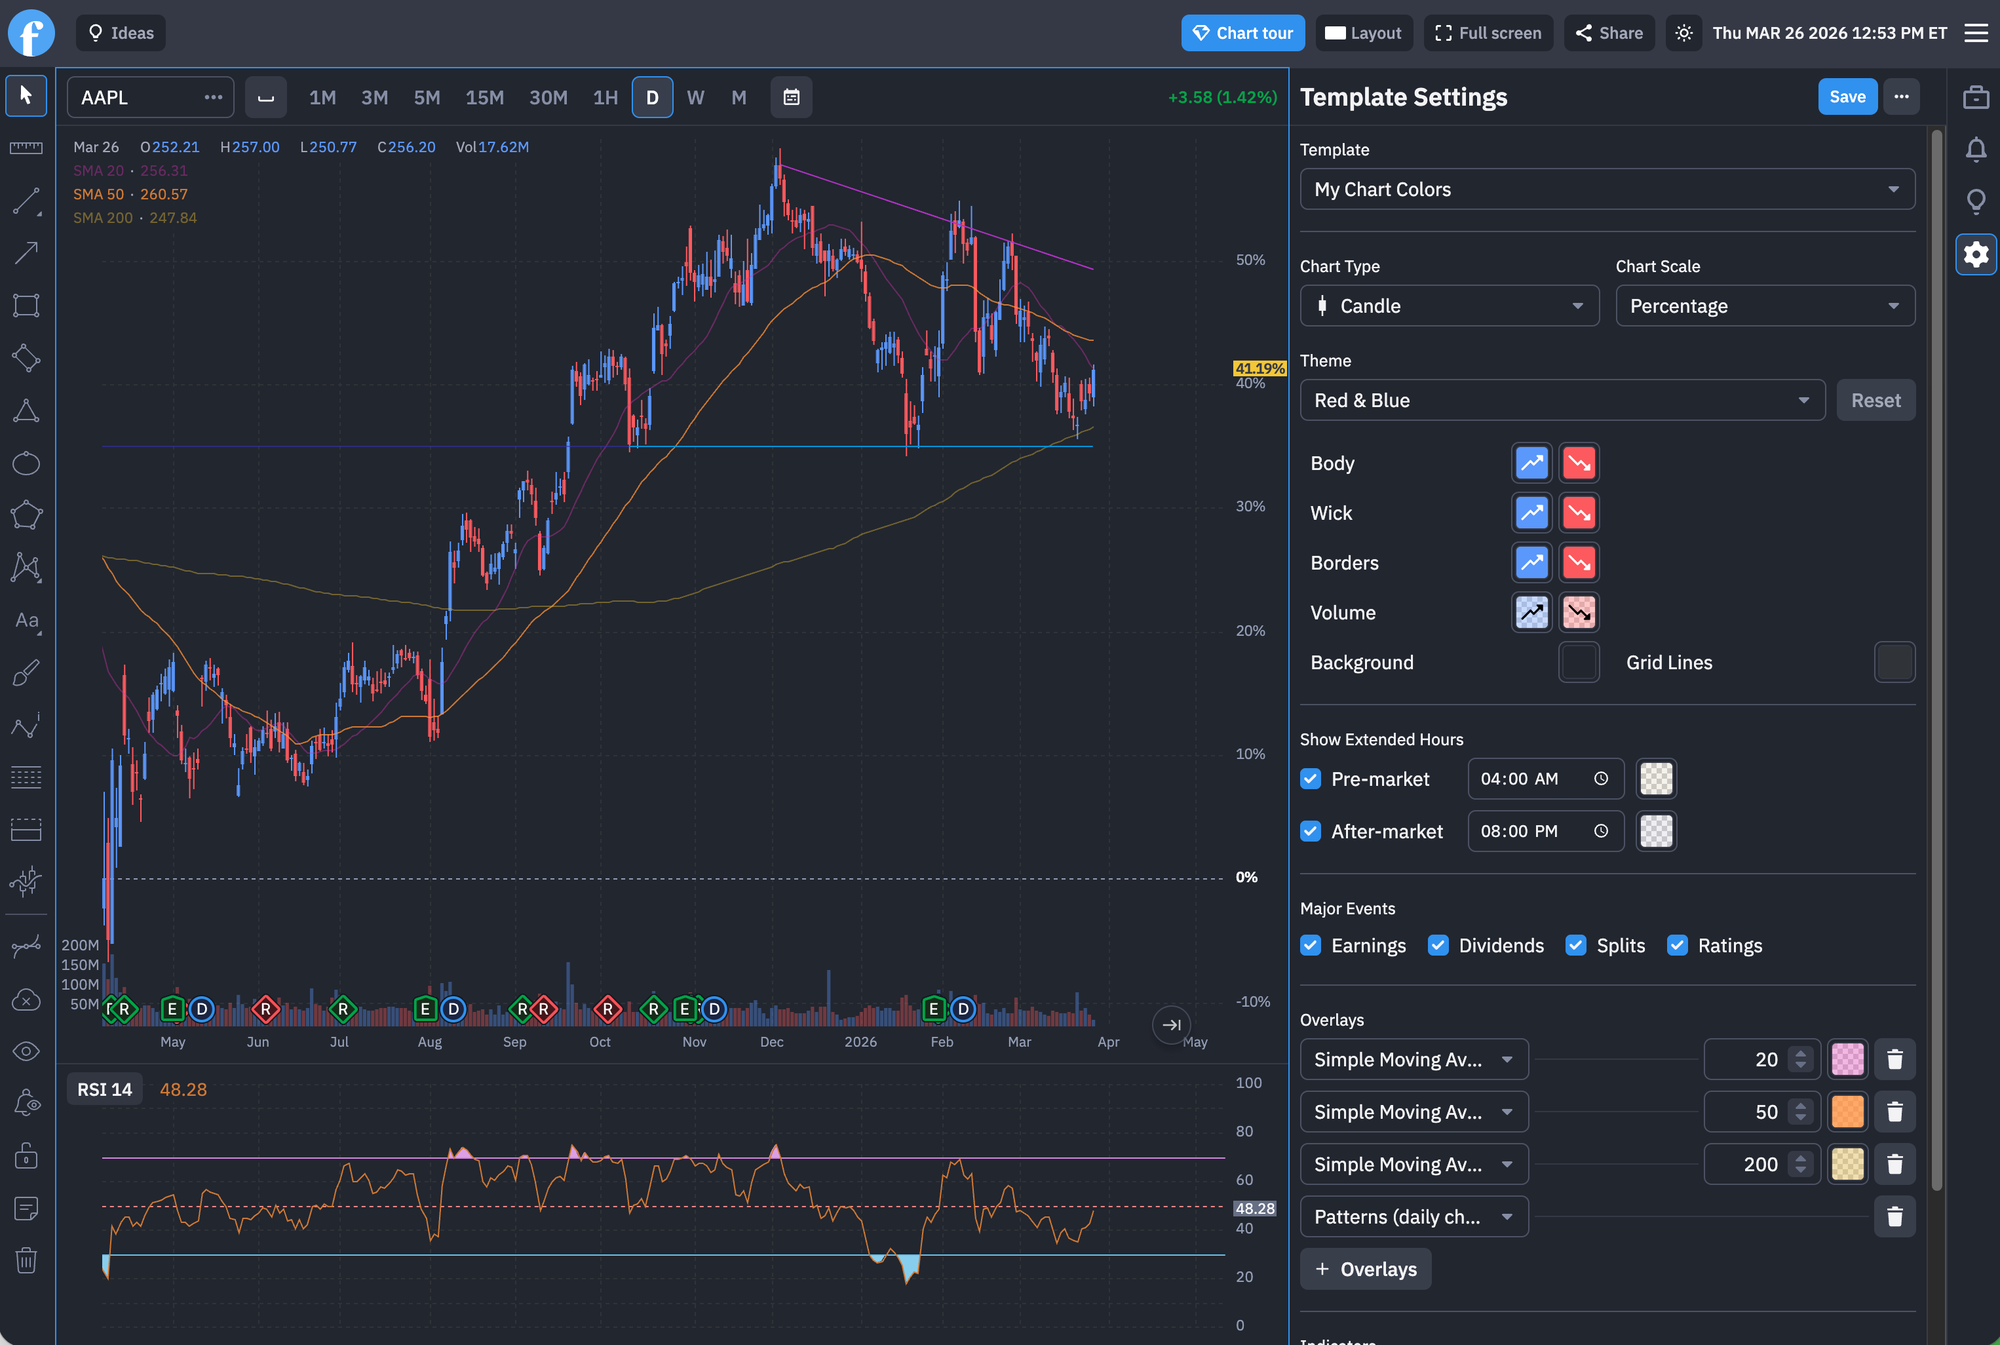Screen dimensions: 2000x1345
Task: Add a new overlay with Overlays button
Action: [1365, 1269]
